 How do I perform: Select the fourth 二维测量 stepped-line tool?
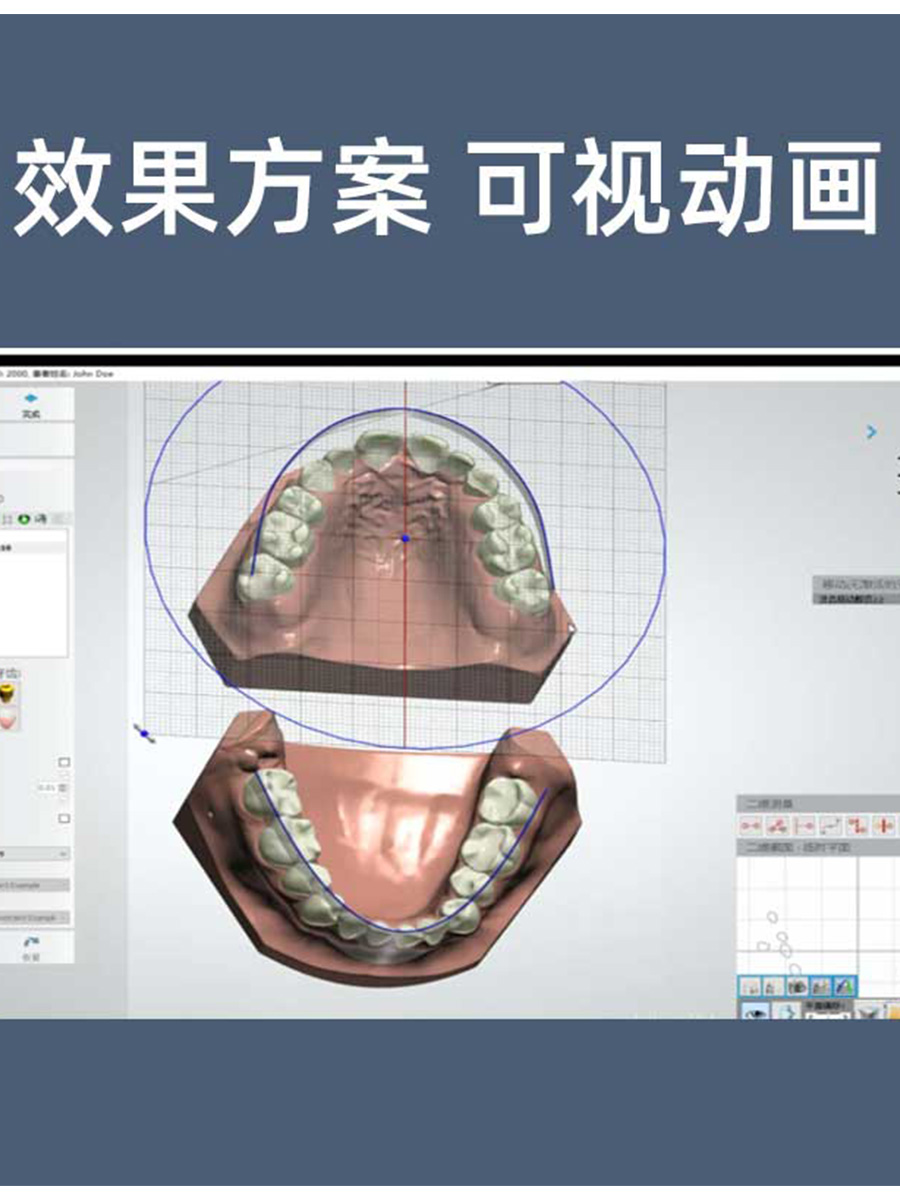click(830, 826)
